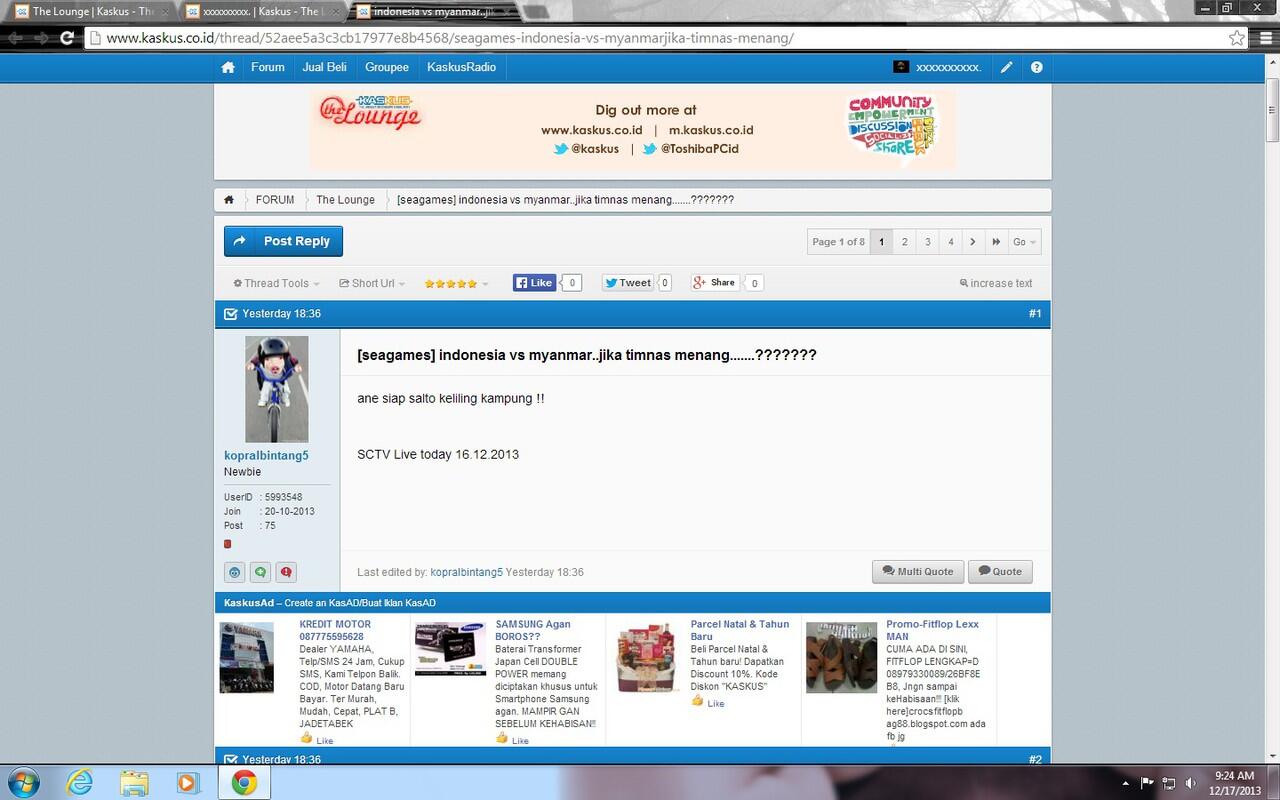
Task: Open KREDIT MOTOR ad title
Action: (x=335, y=630)
